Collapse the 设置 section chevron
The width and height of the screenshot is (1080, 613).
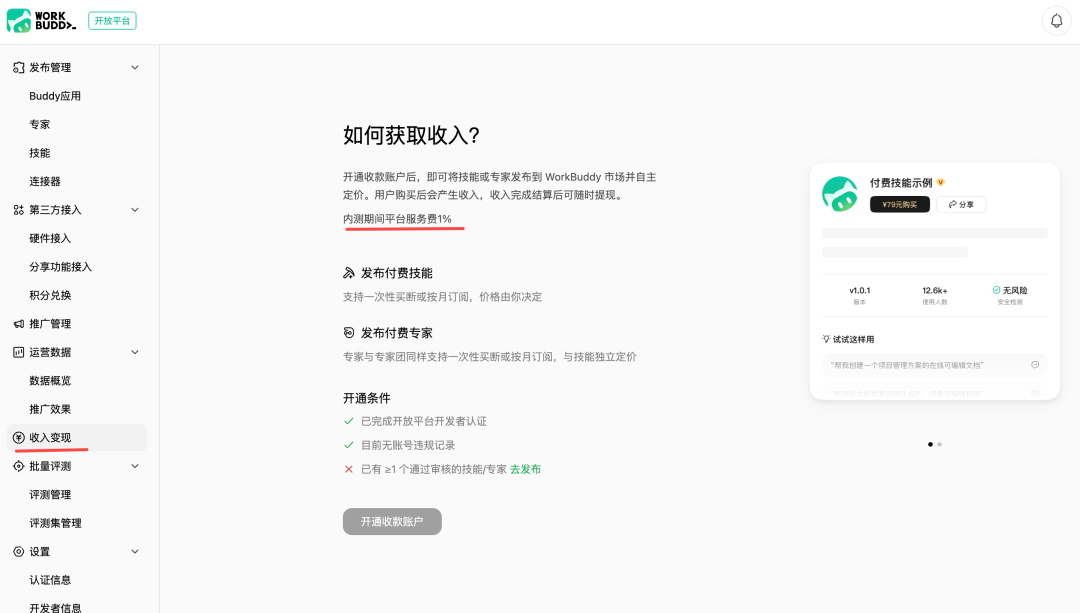pyautogui.click(x=135, y=552)
